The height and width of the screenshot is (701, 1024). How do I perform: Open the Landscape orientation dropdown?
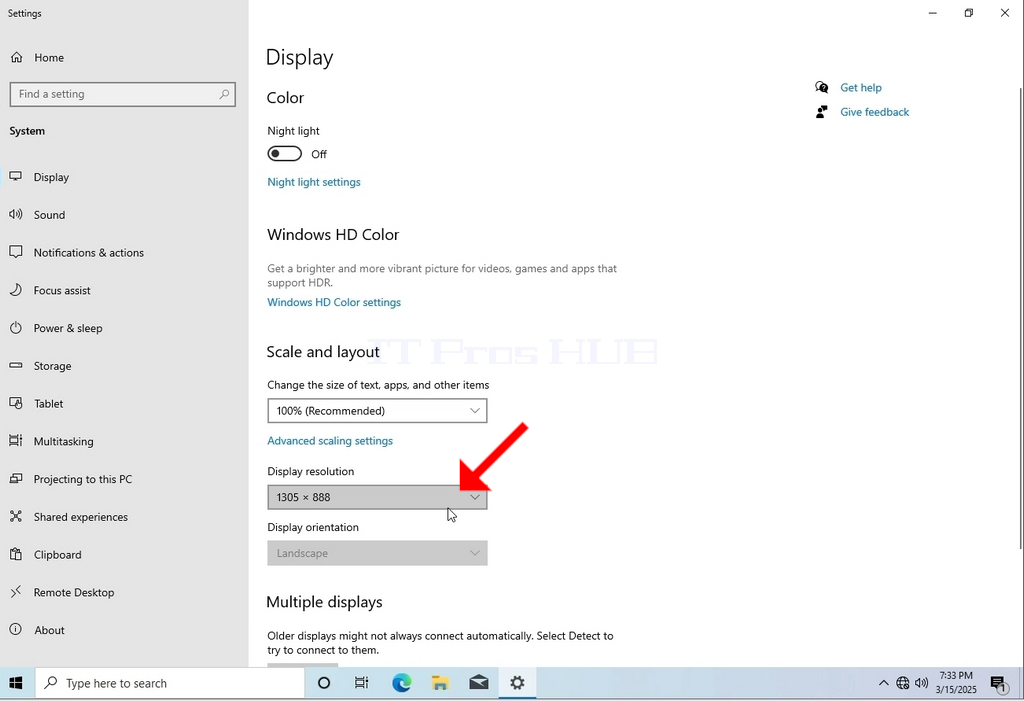pos(377,553)
